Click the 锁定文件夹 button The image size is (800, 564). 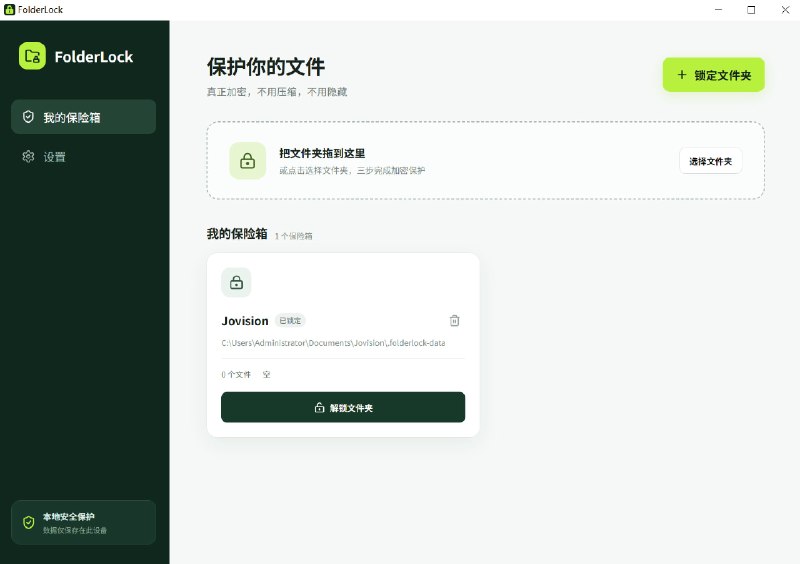click(713, 75)
